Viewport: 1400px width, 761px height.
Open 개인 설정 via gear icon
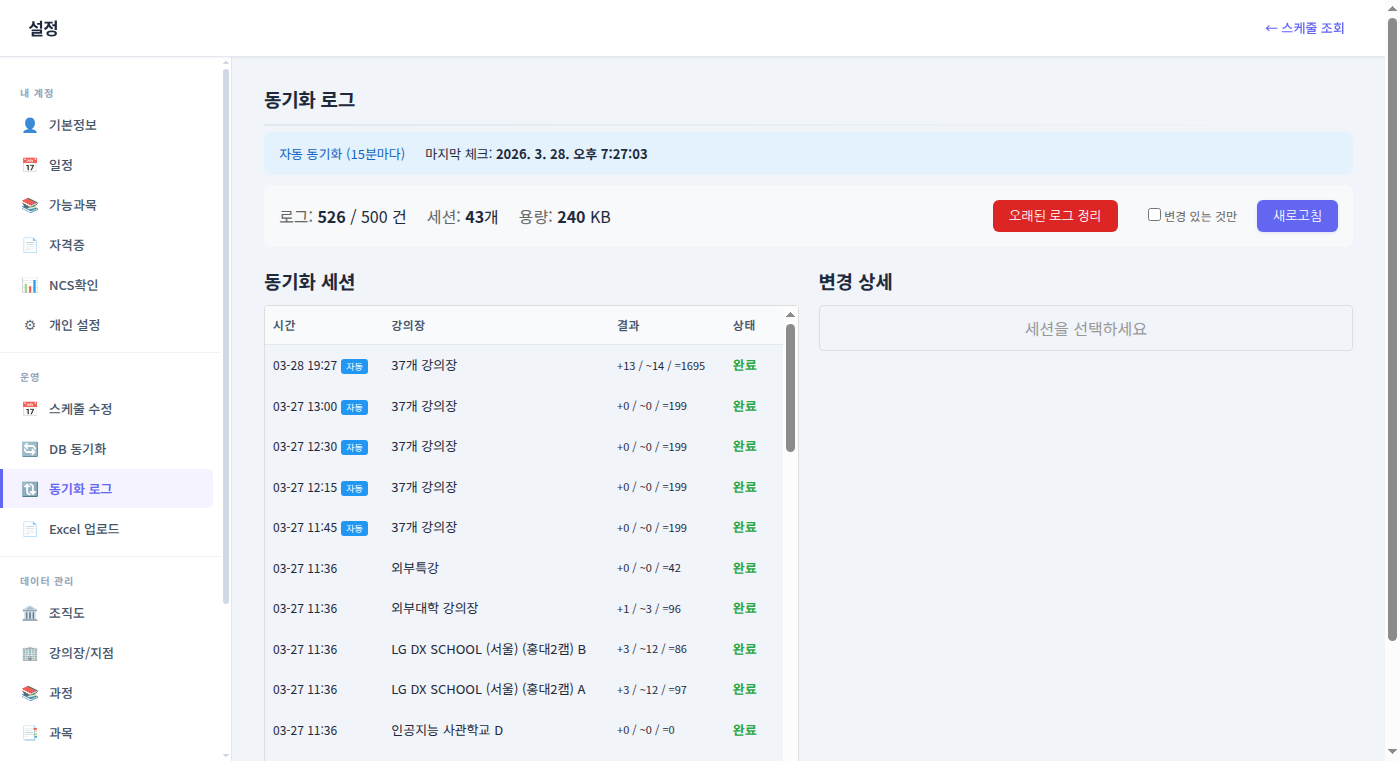(x=30, y=324)
